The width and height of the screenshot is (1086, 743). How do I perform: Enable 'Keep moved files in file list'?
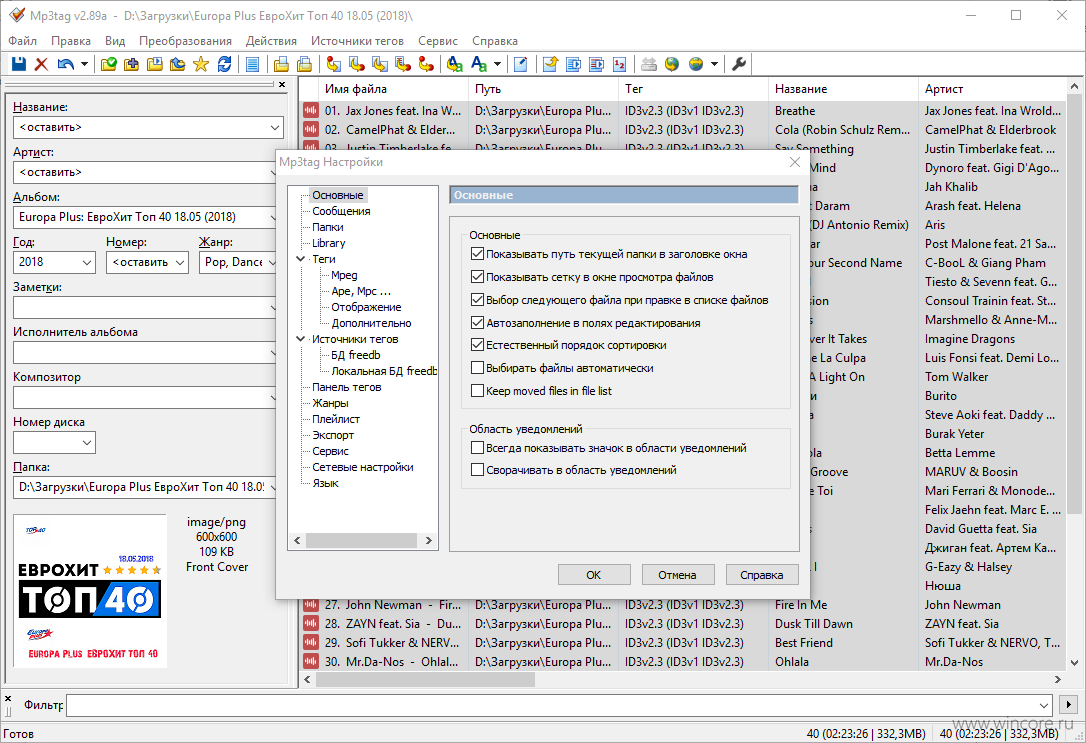pyautogui.click(x=477, y=391)
